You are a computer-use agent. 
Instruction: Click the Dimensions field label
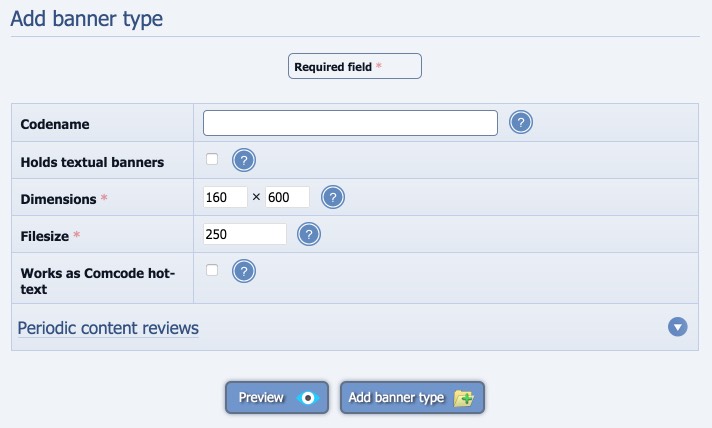[59, 199]
